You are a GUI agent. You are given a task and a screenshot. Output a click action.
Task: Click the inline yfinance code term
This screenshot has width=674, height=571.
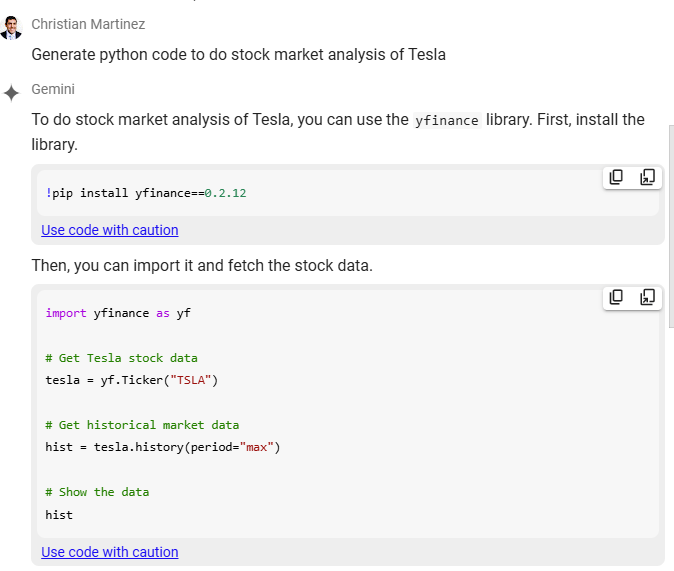447,121
